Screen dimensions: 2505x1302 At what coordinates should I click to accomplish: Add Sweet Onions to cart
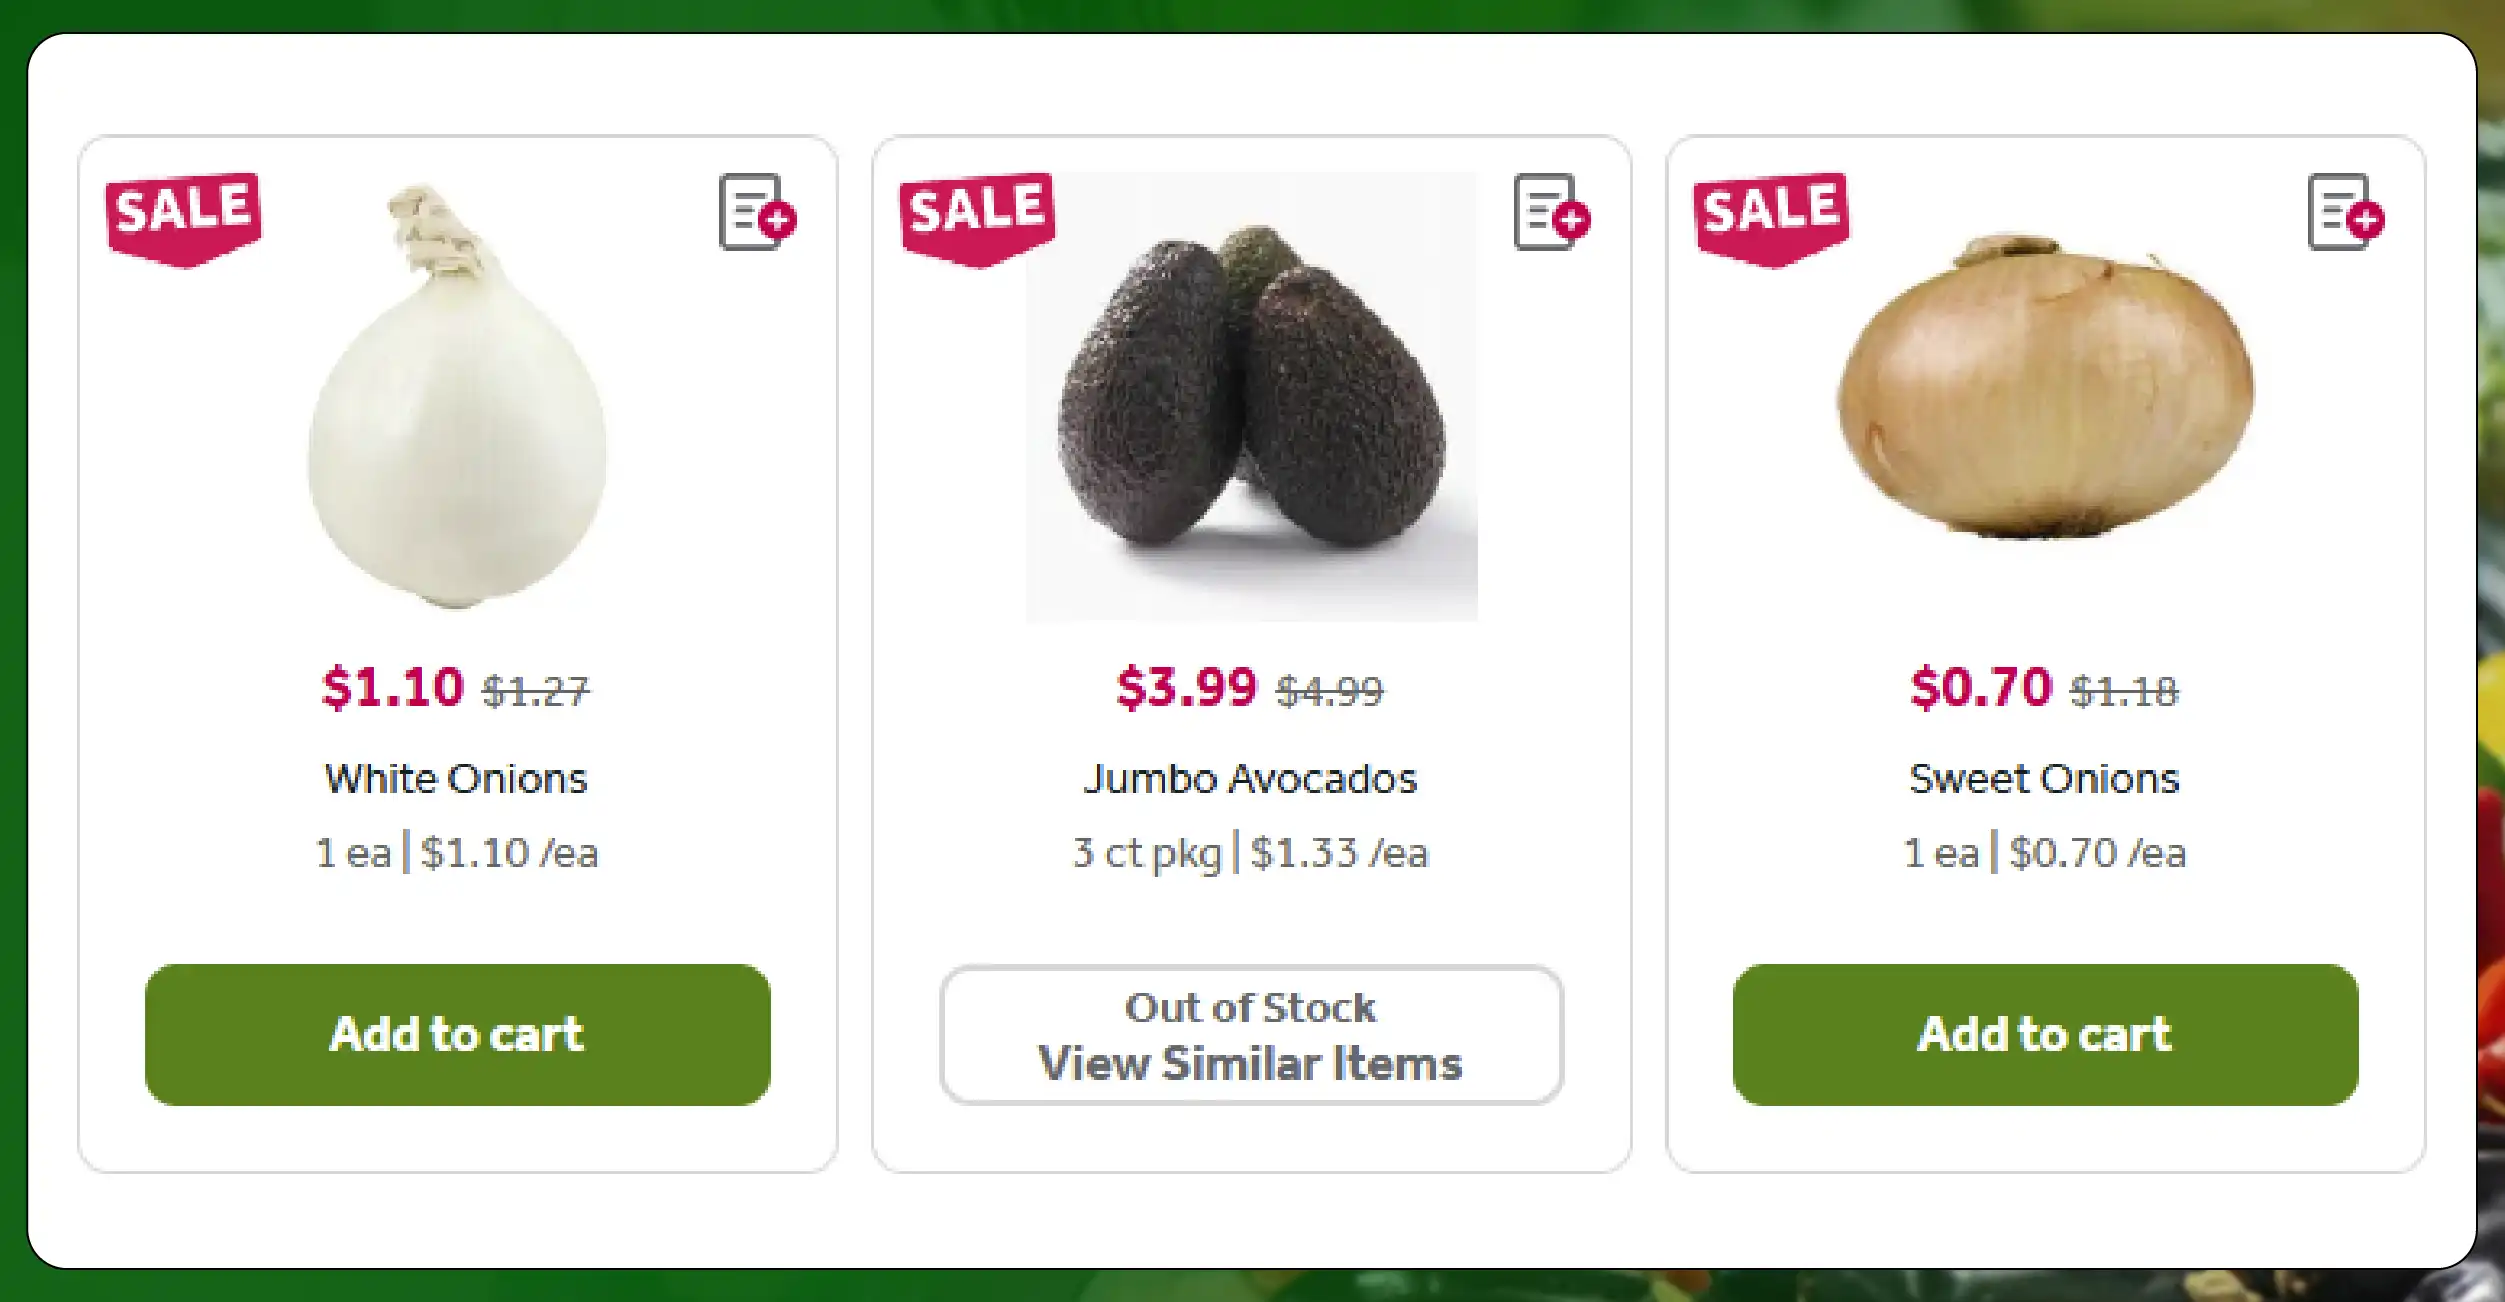tap(2045, 1034)
